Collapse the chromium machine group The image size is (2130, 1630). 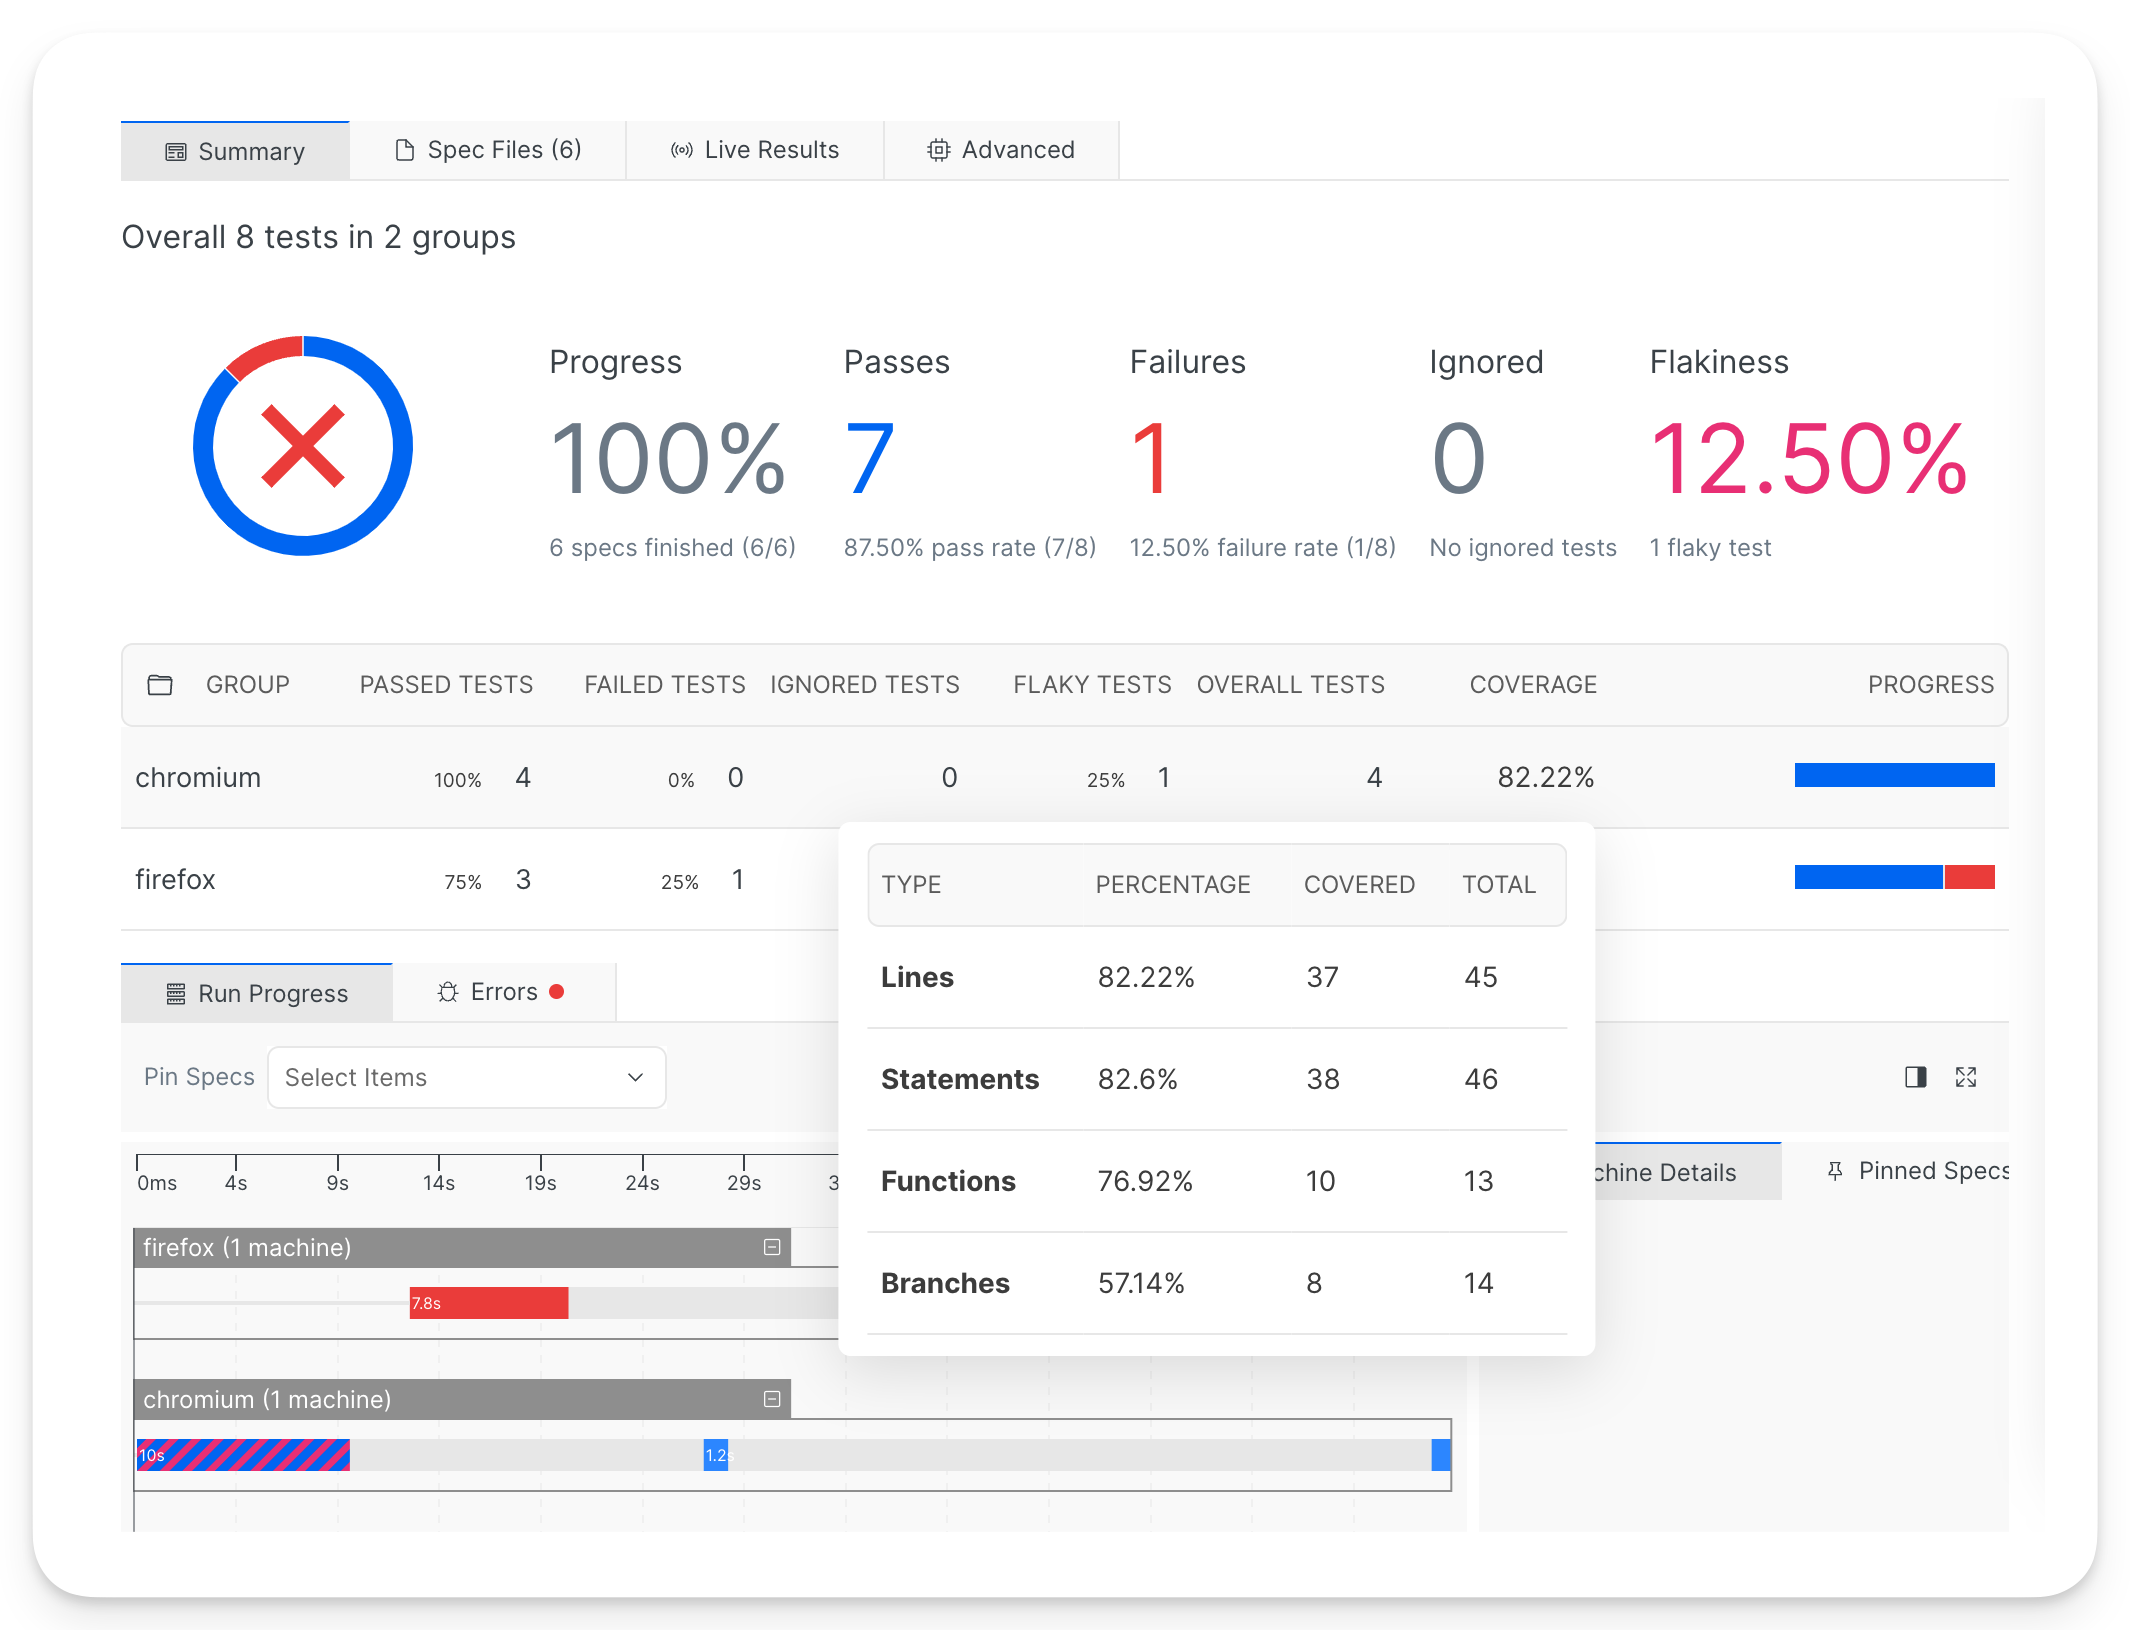[772, 1399]
